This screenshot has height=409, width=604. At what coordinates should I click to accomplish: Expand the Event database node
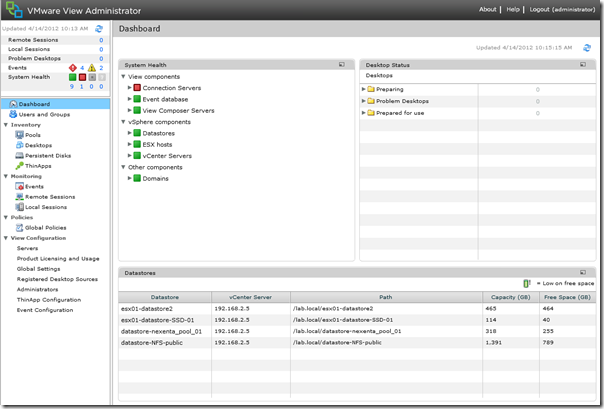(129, 99)
